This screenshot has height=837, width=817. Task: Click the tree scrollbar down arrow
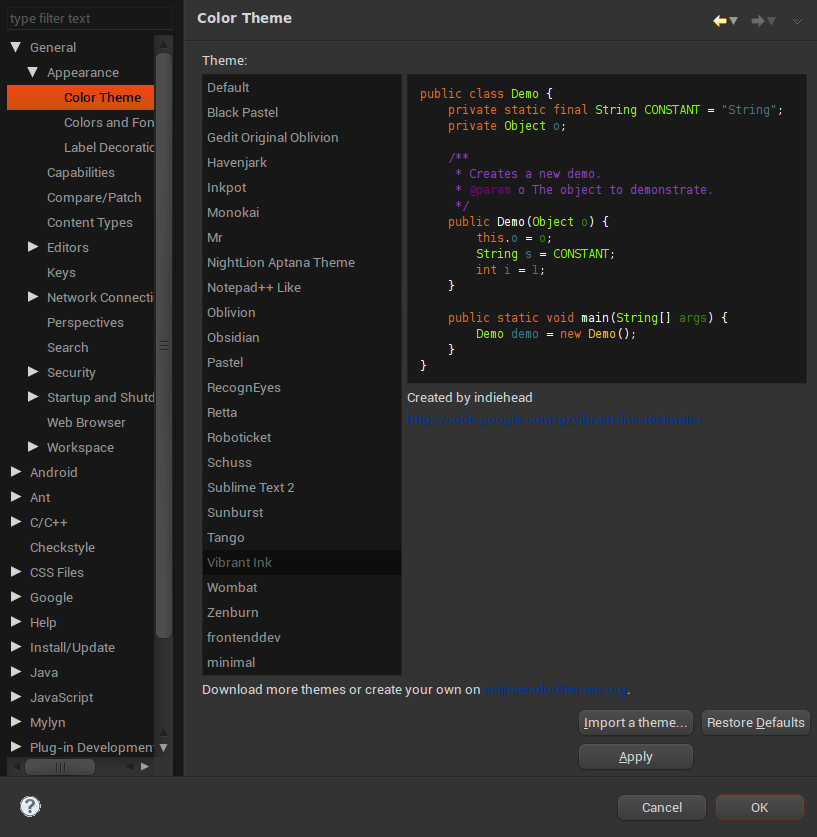click(164, 747)
